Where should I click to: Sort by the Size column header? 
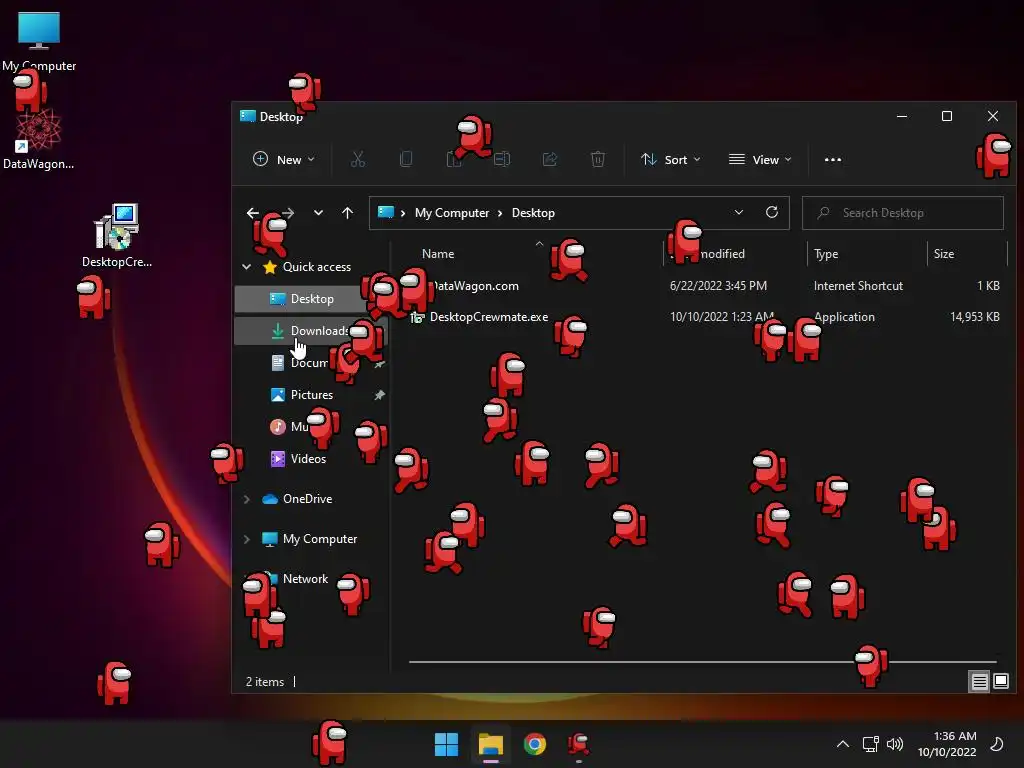coord(944,254)
